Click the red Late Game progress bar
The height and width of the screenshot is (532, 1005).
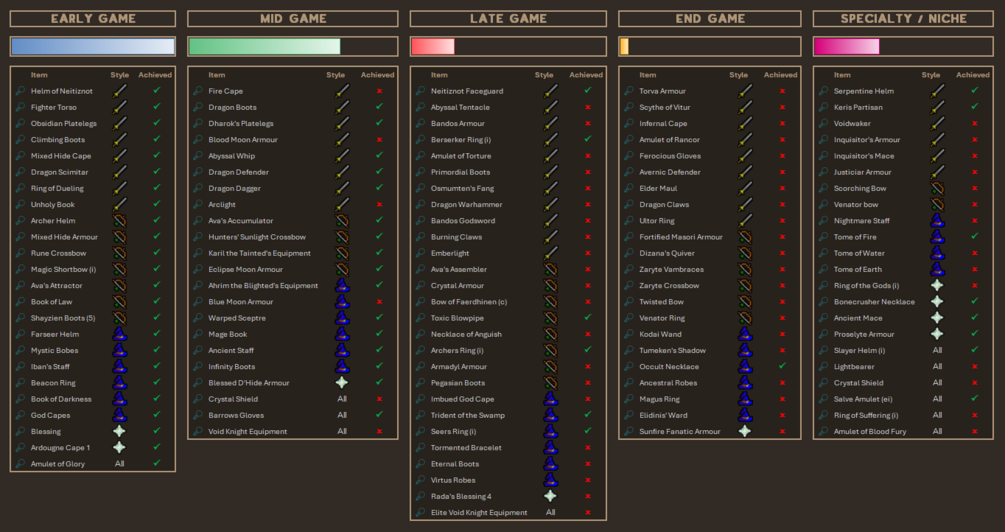click(x=433, y=46)
